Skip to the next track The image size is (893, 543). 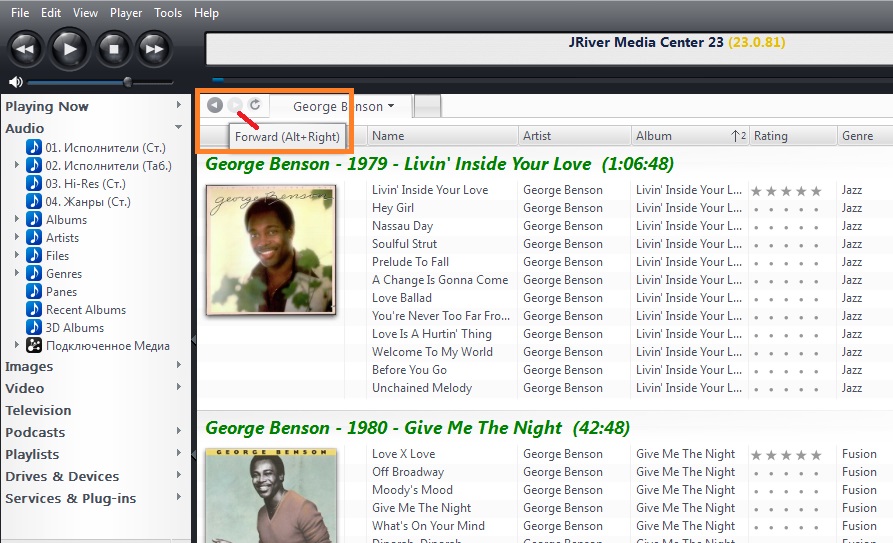pos(152,48)
